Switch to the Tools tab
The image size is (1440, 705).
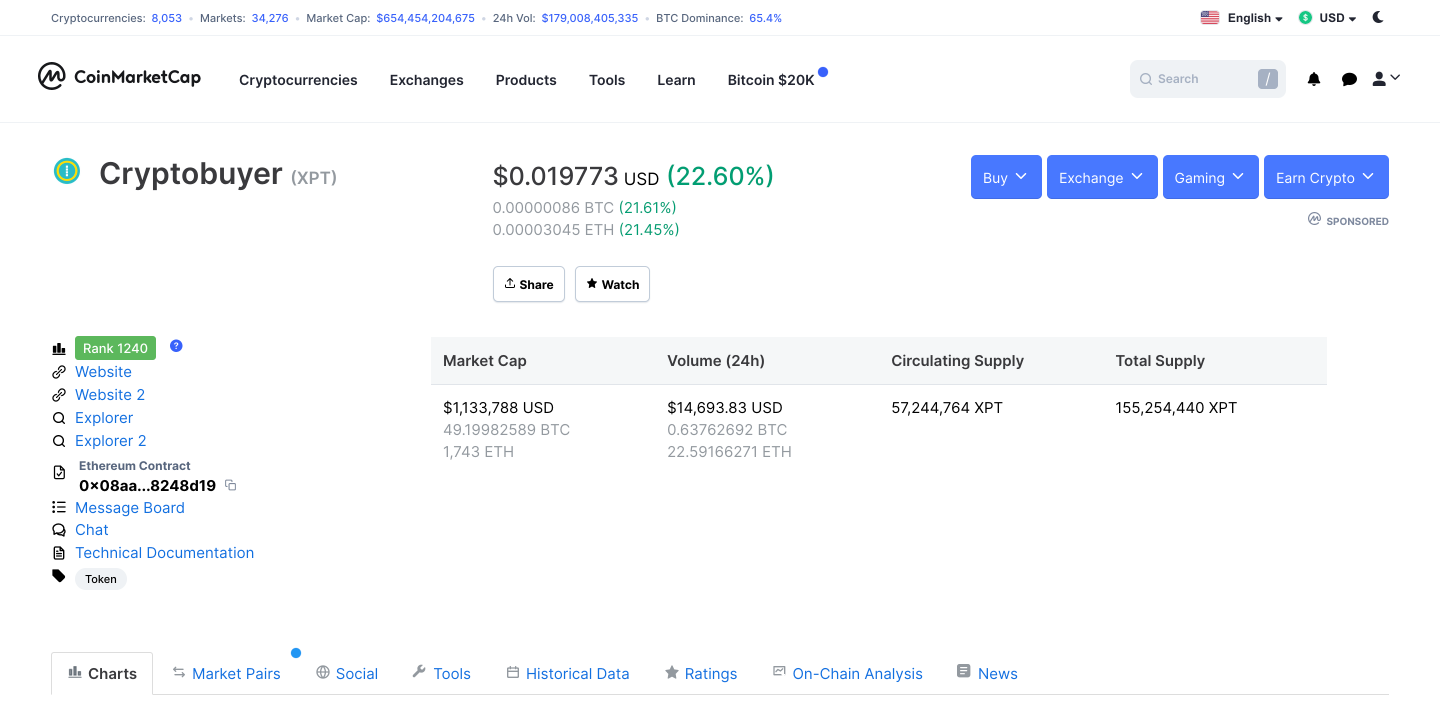tap(441, 673)
